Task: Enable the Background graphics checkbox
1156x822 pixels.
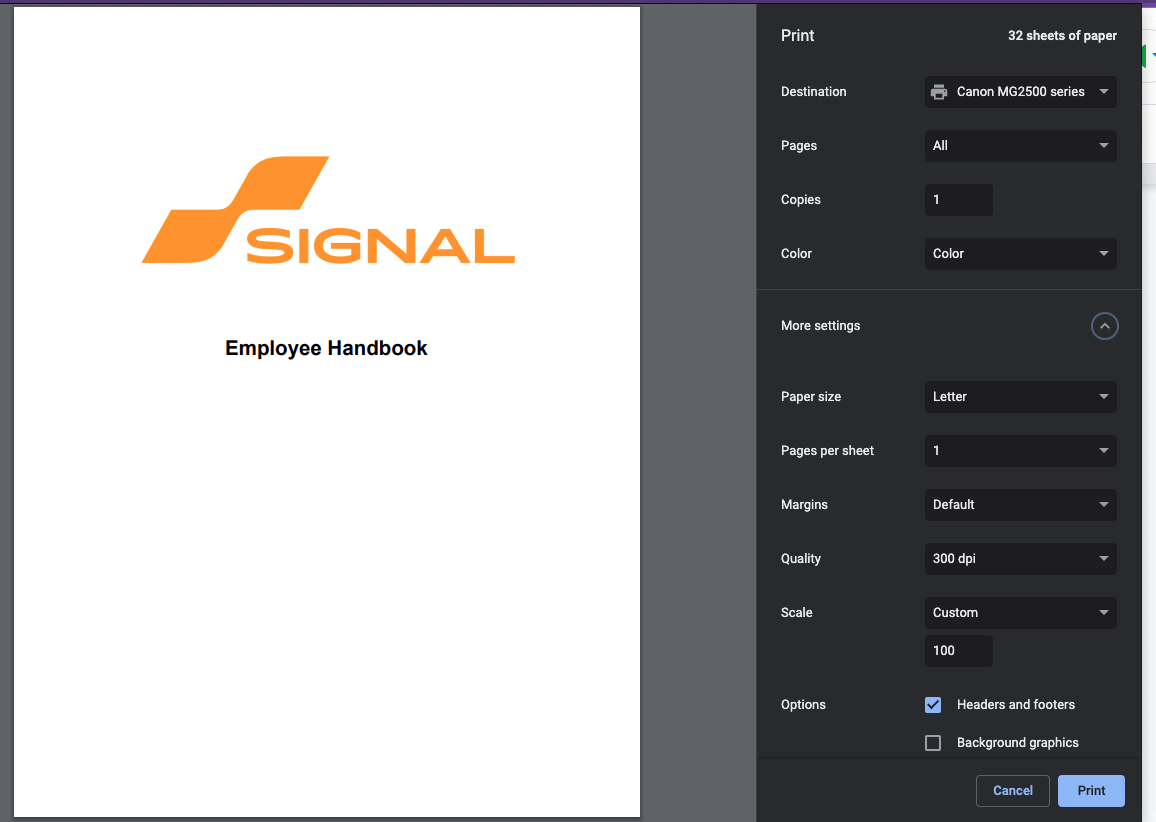Action: (x=933, y=742)
